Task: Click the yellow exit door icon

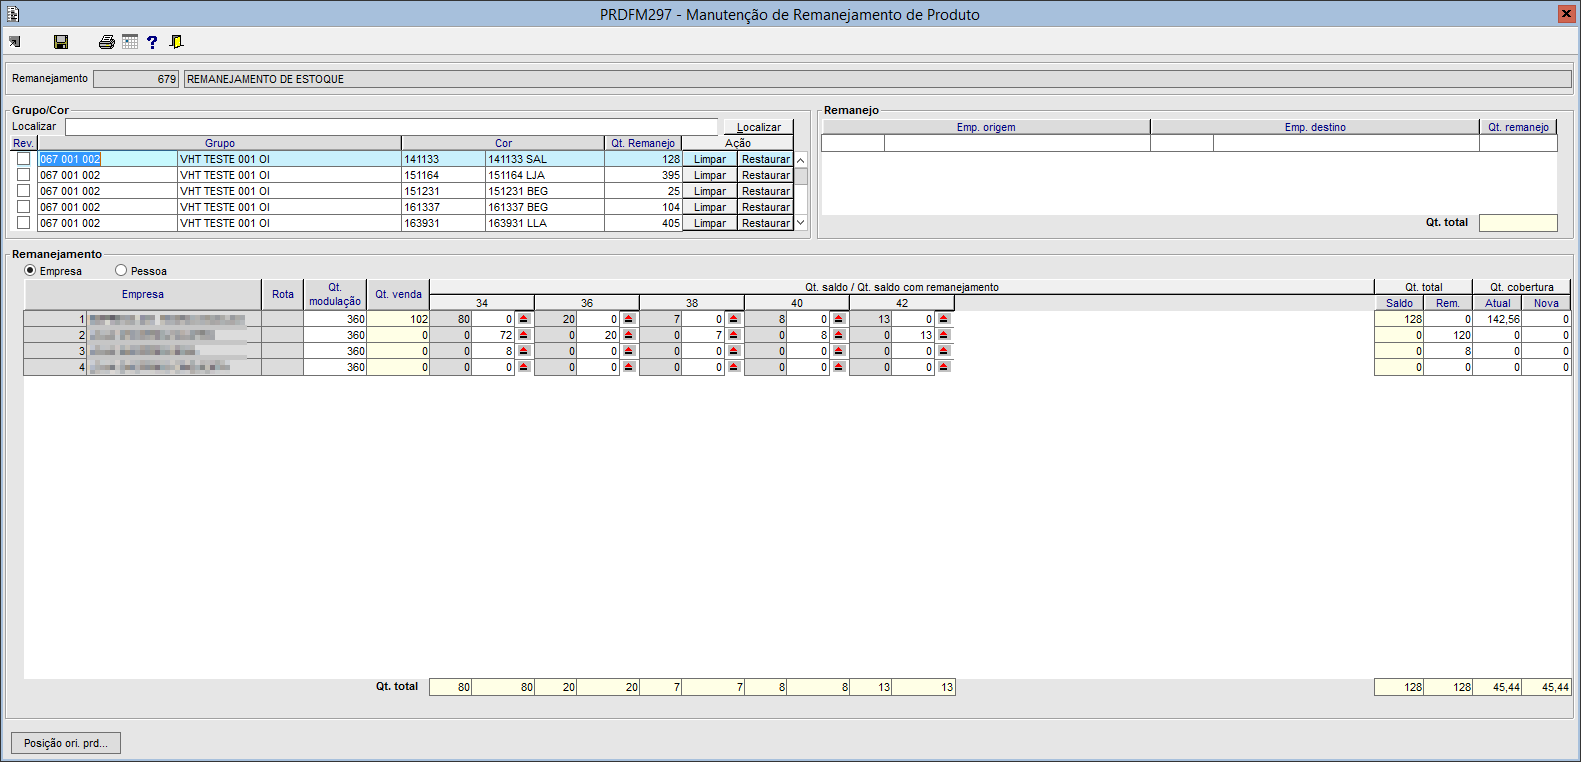Action: (x=177, y=42)
